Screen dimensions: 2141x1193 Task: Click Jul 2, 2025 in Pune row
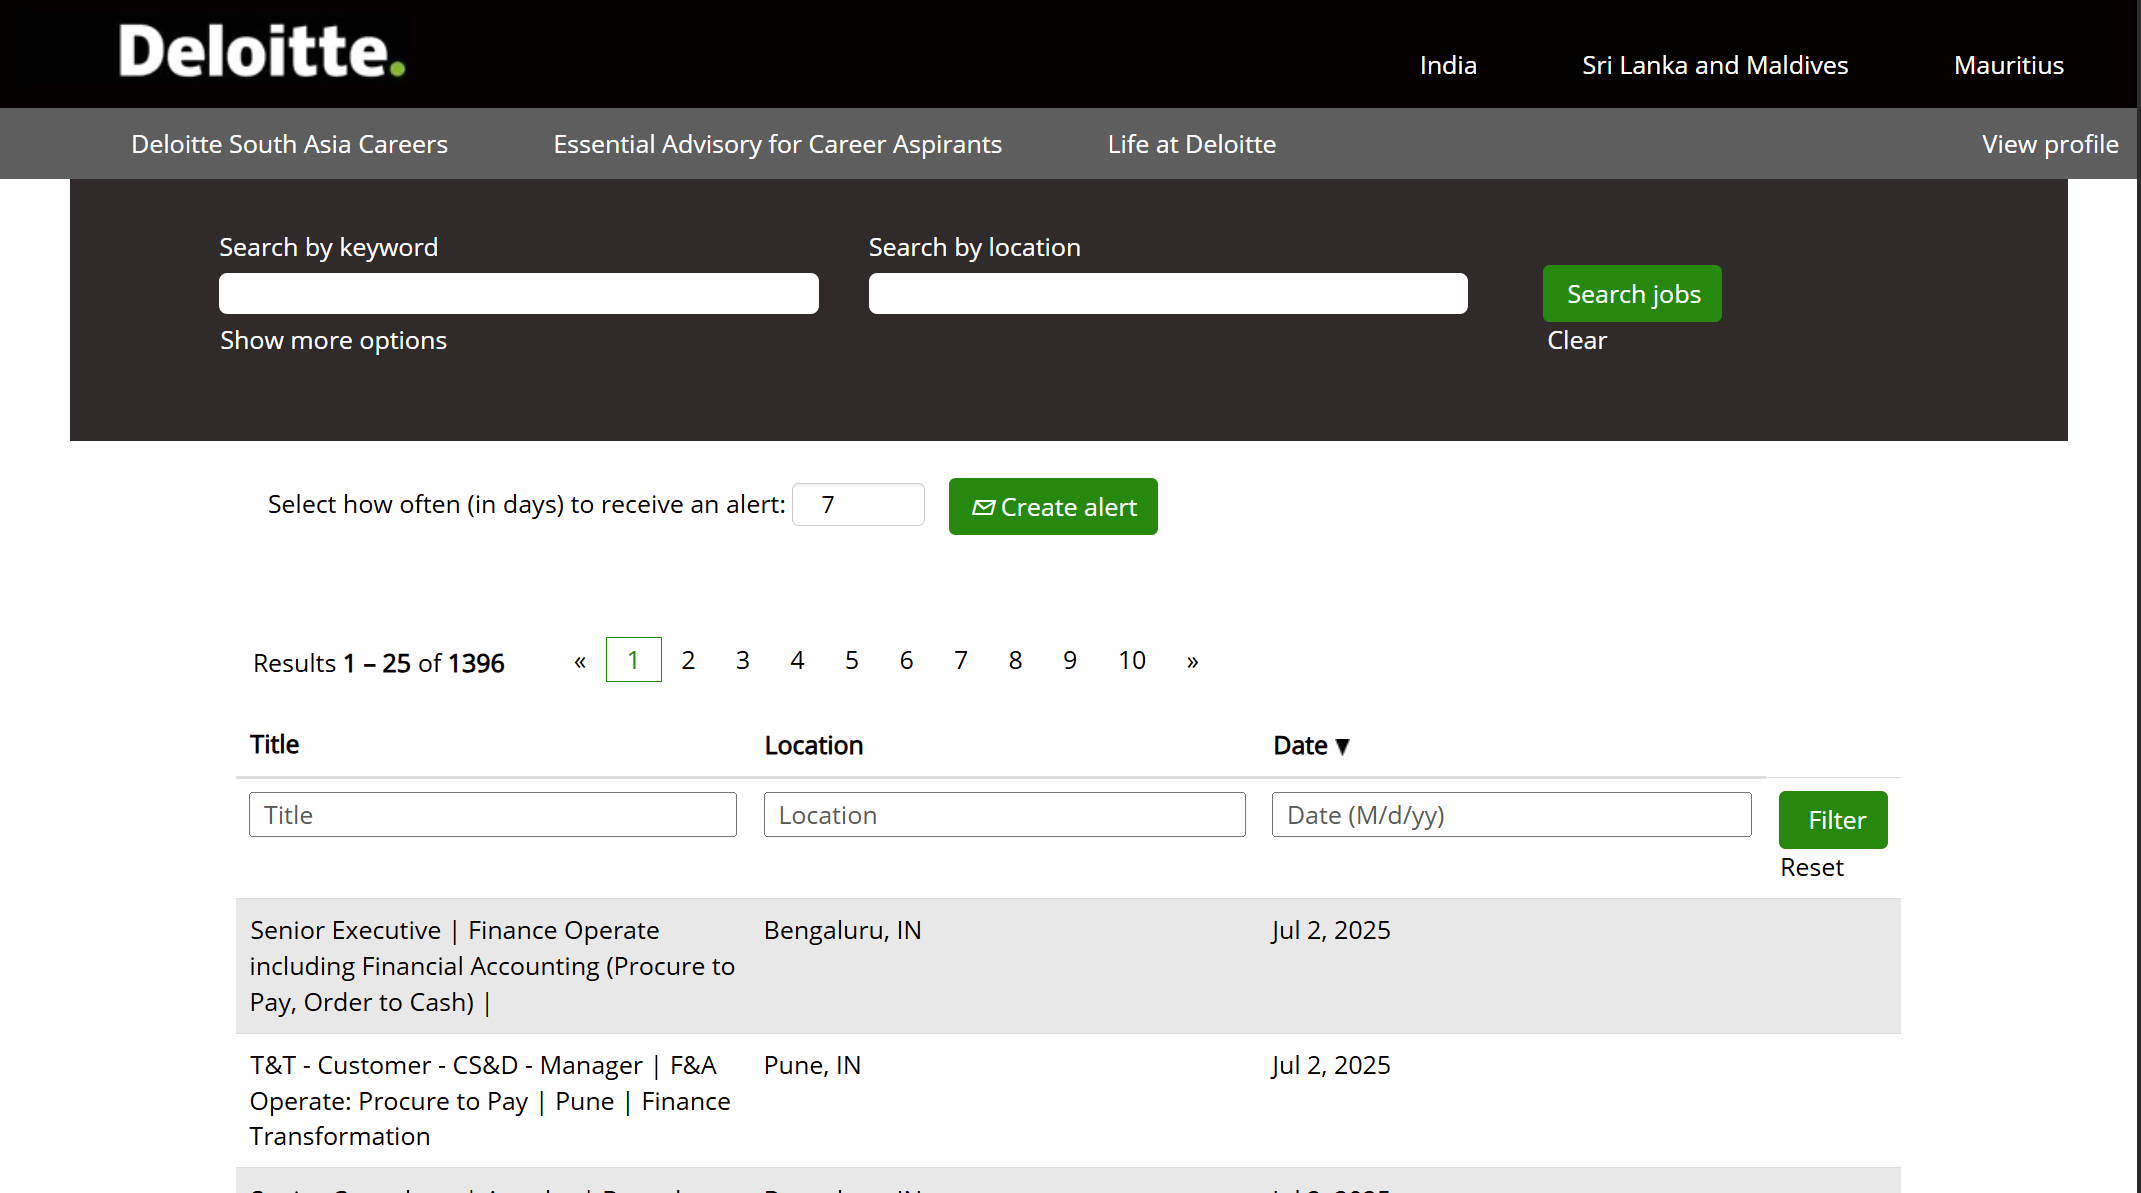tap(1330, 1065)
